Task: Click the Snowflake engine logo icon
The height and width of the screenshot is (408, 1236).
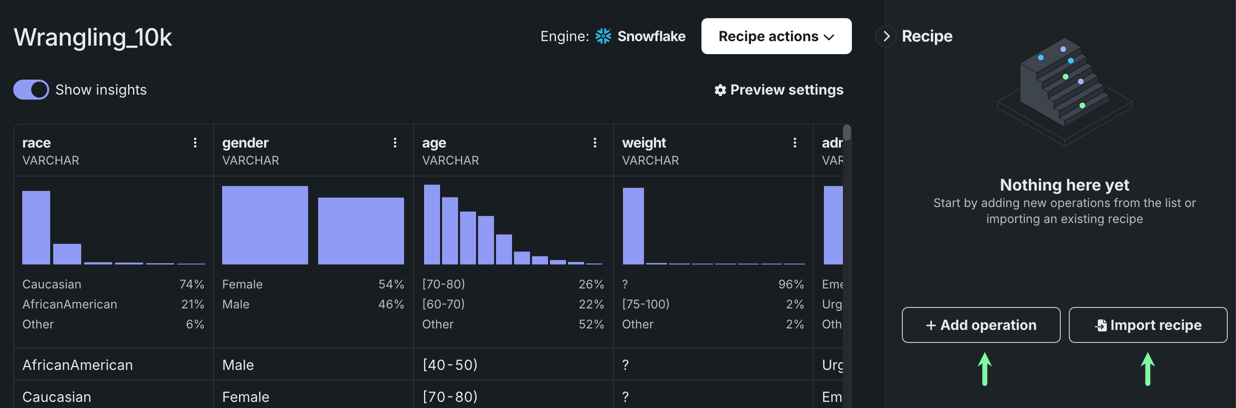Action: pos(603,36)
